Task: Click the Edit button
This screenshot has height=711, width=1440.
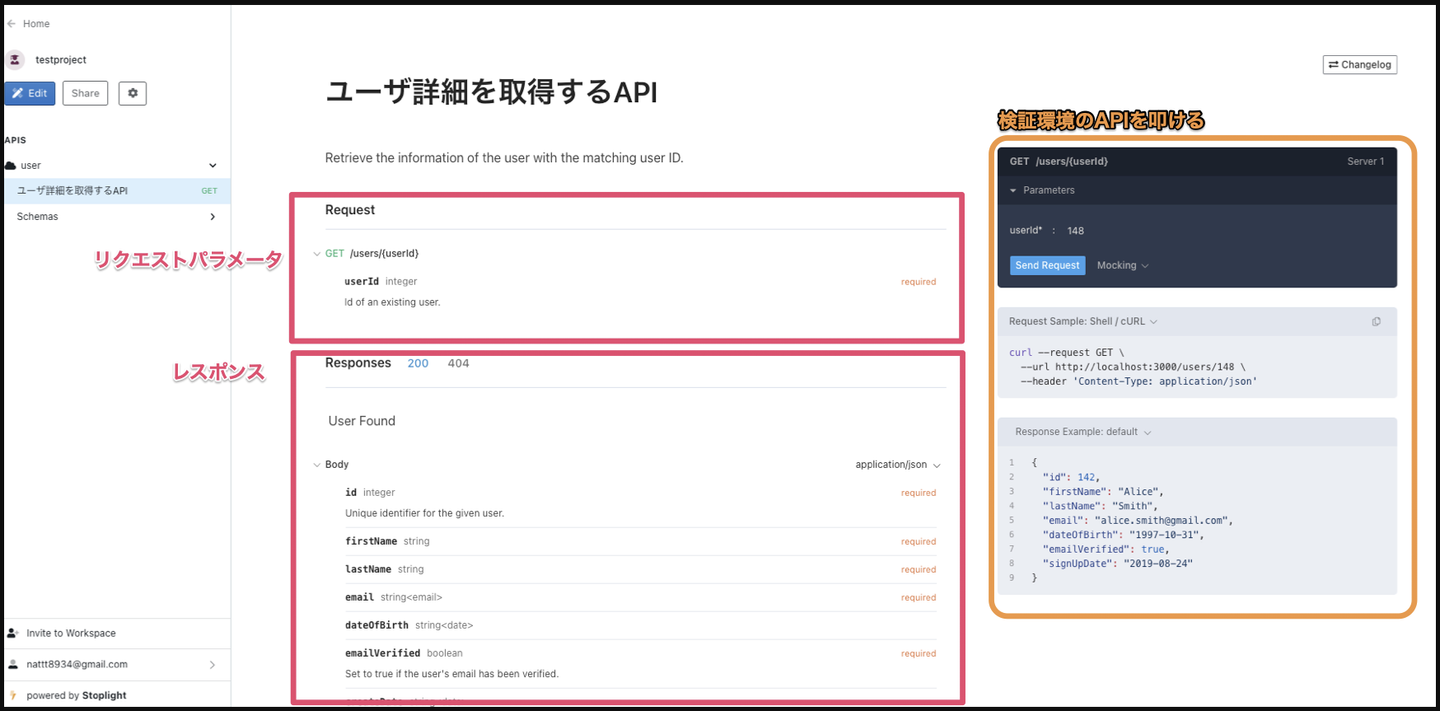Action: coord(30,93)
